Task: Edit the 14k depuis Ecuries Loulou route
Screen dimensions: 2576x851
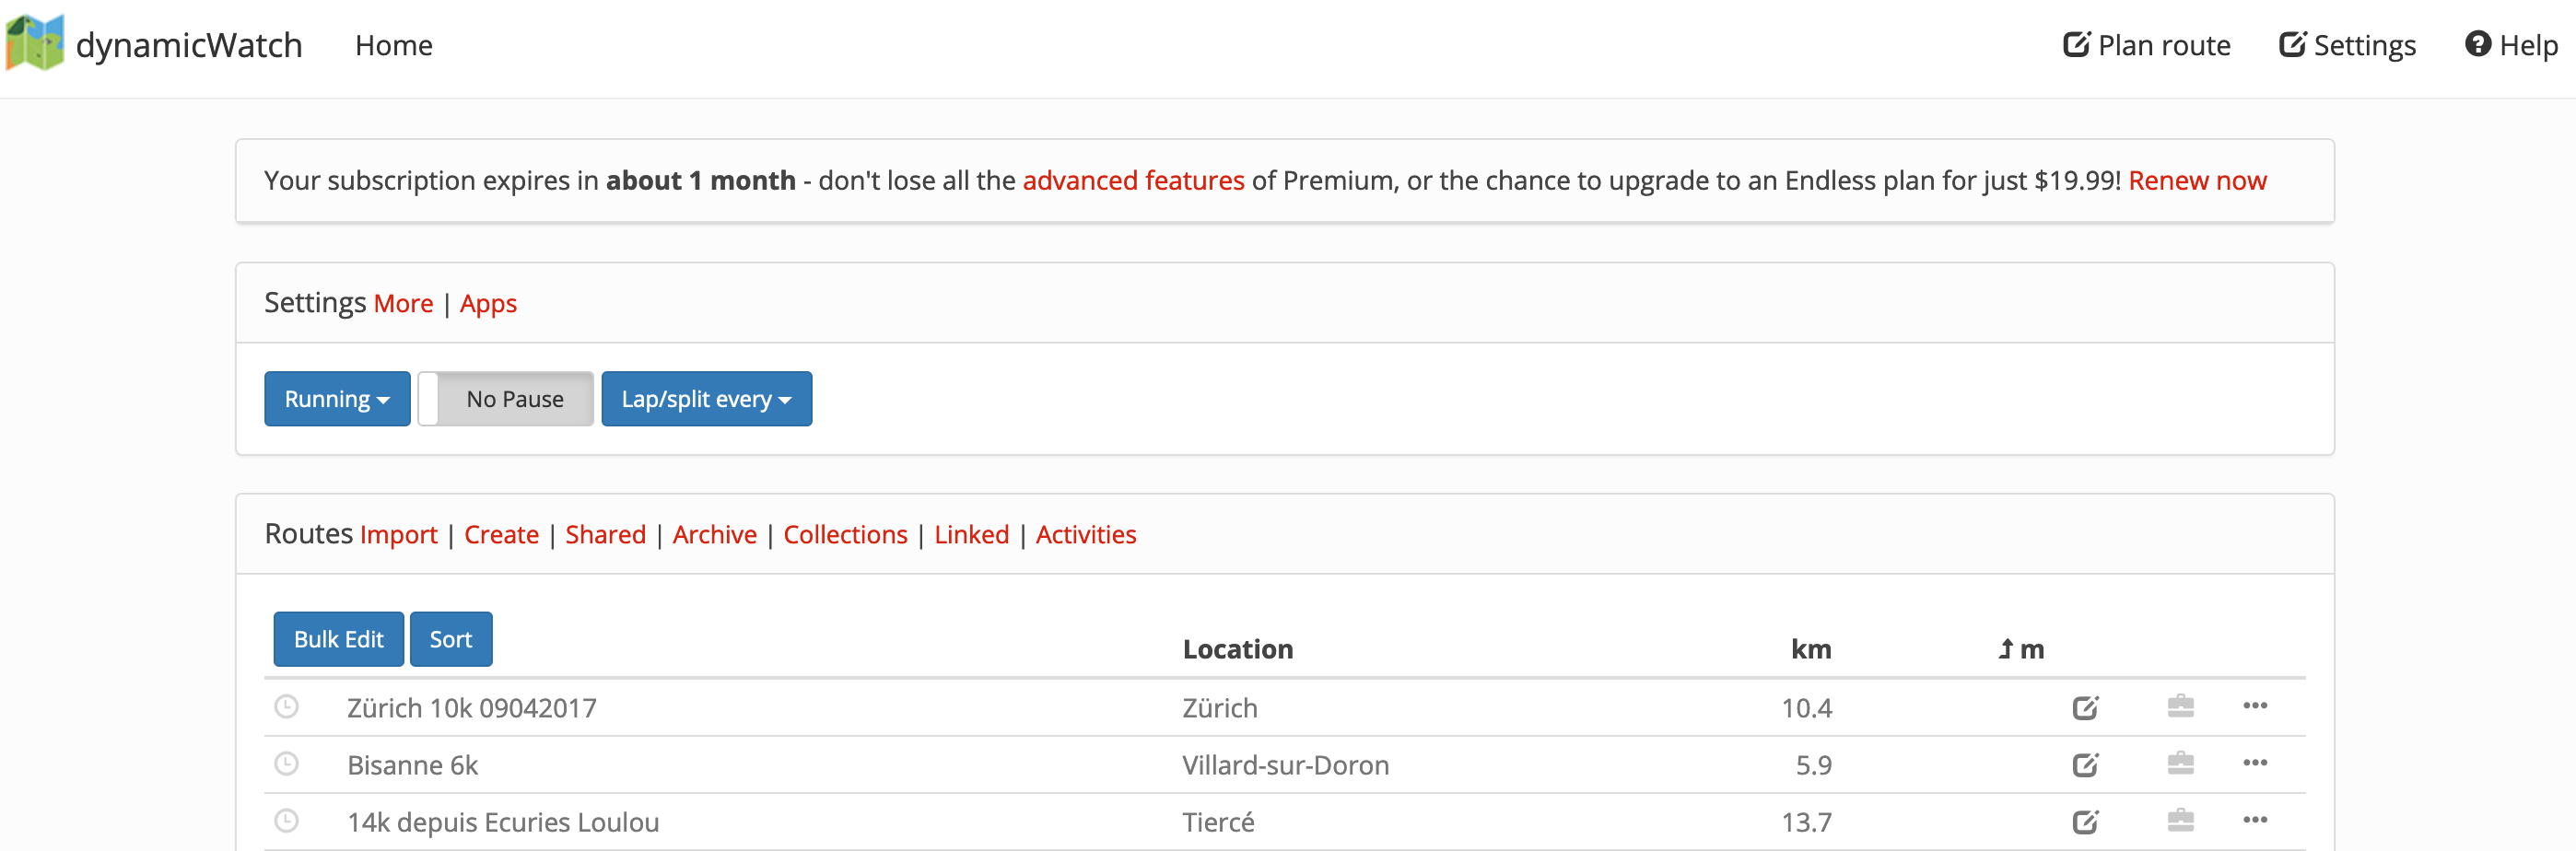Action: coord(2085,822)
